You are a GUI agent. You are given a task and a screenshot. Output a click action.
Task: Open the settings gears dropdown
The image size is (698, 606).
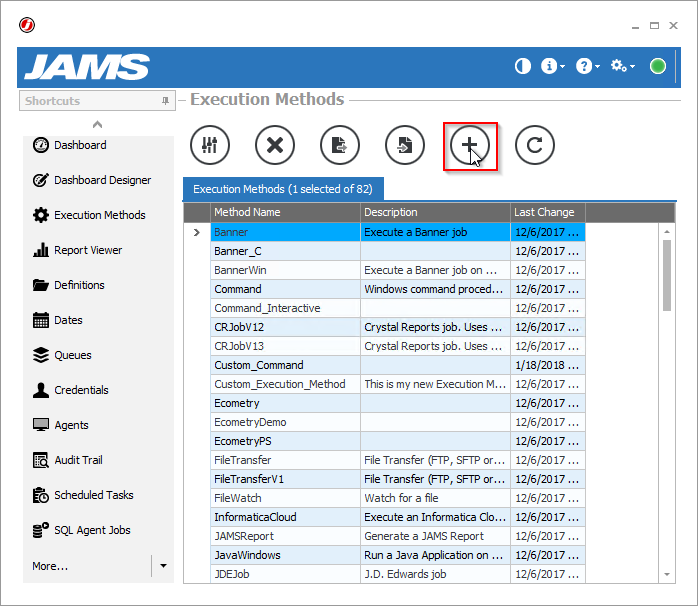point(623,66)
